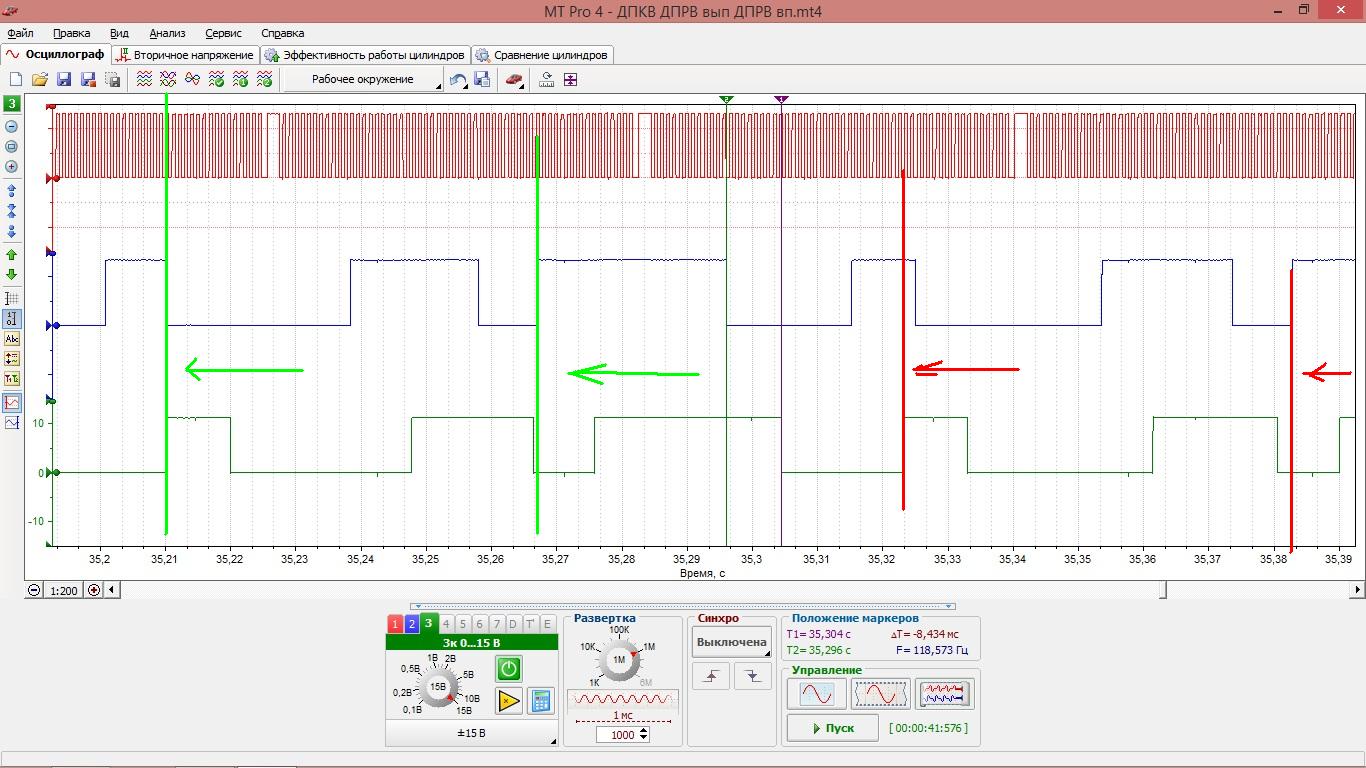Click the Пуск start button
1366x768 pixels.
point(832,728)
